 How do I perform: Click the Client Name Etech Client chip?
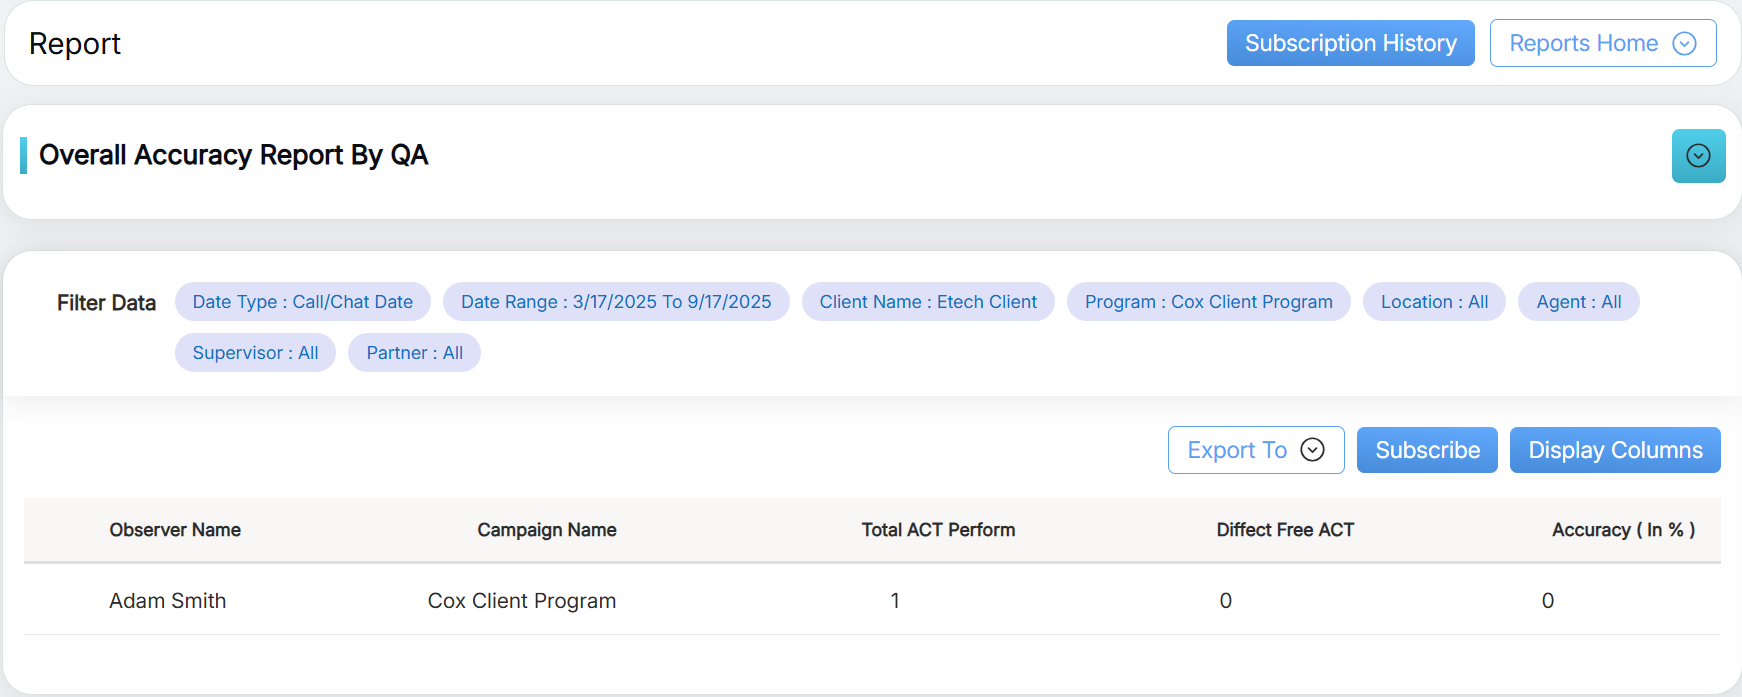click(928, 302)
